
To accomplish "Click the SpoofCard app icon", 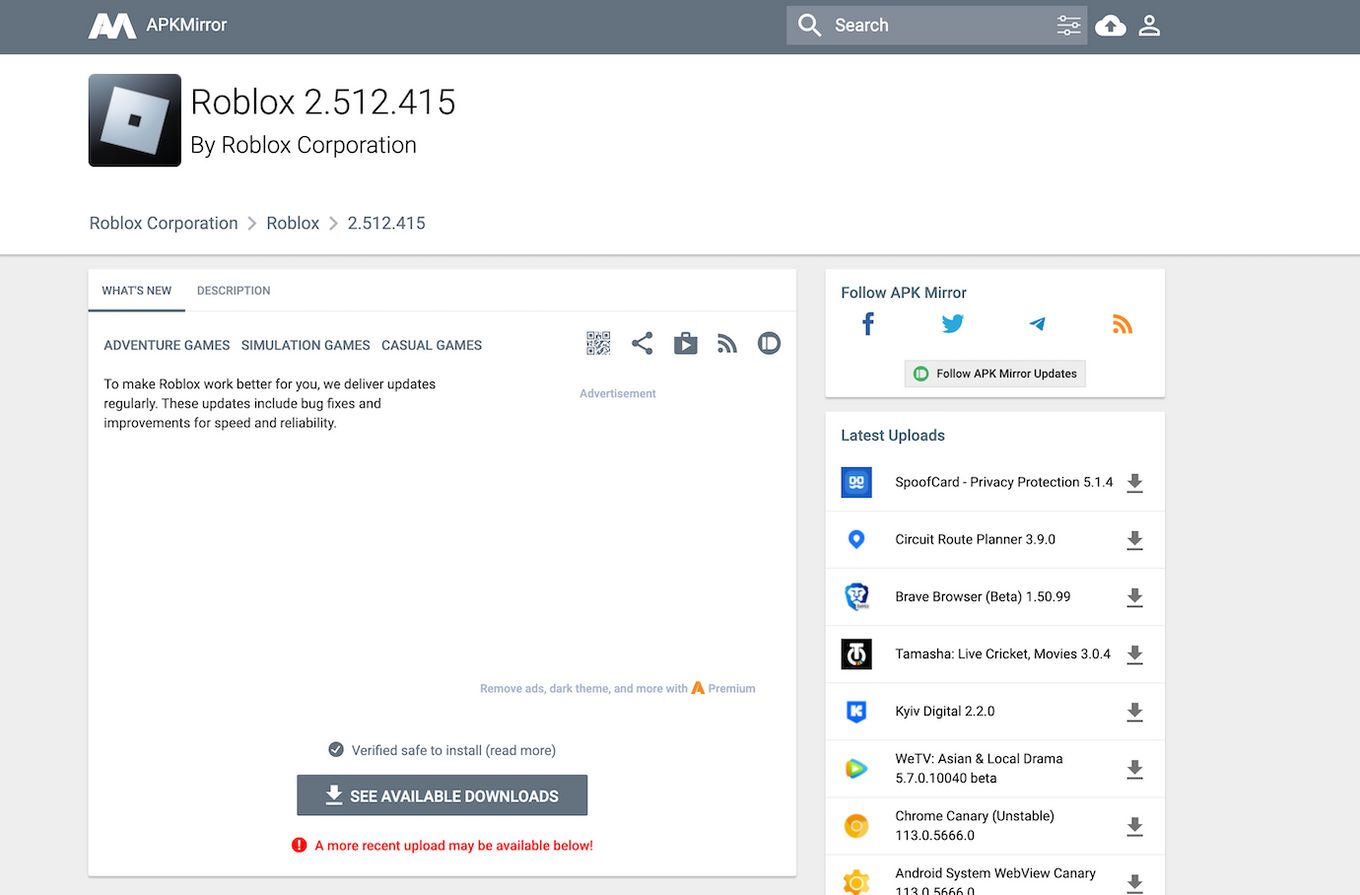I will point(856,482).
